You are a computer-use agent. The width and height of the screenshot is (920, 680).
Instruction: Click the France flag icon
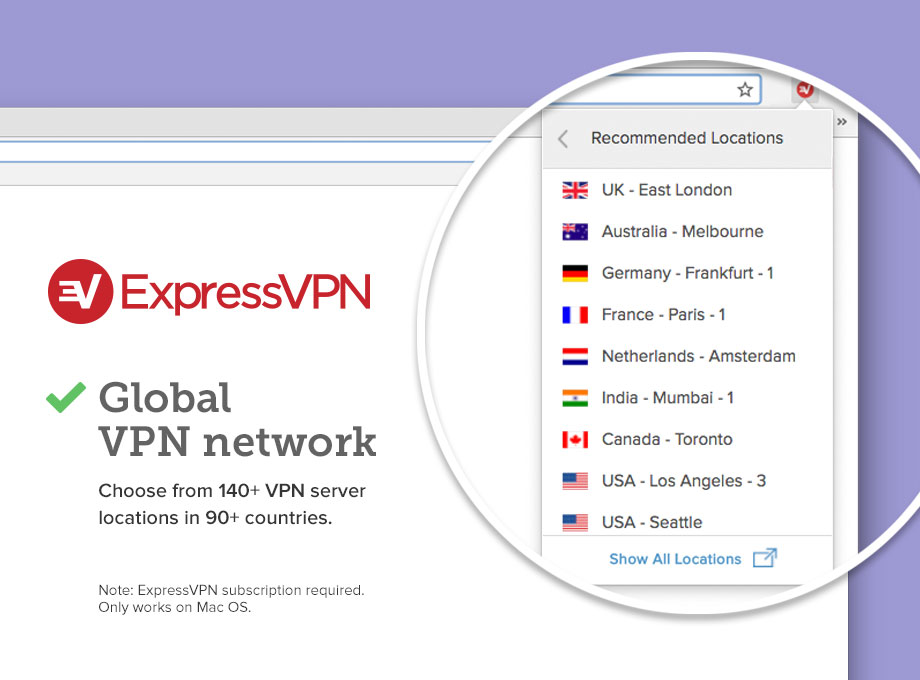(x=575, y=315)
